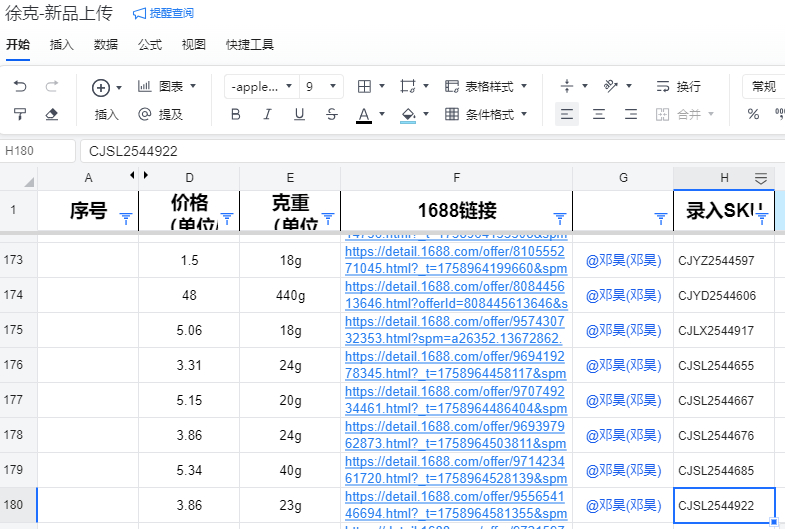Click the wrap text icon

[x=663, y=87]
